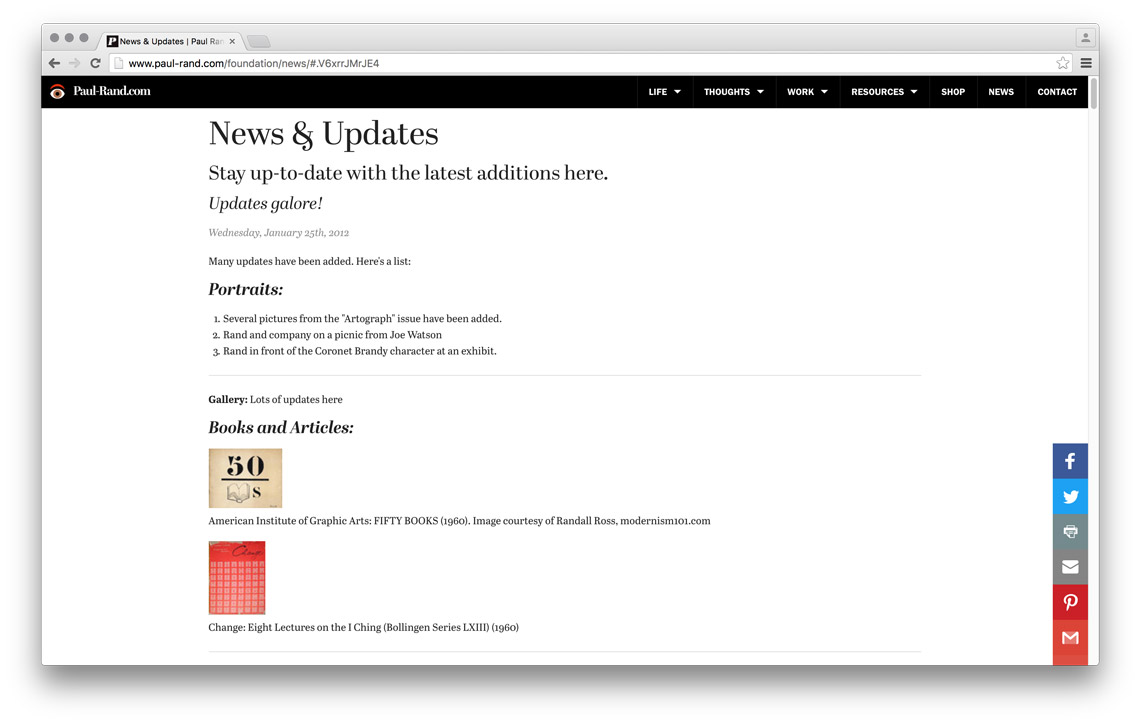Expand the THOUGHTS dropdown menu
1140x724 pixels.
[734, 92]
